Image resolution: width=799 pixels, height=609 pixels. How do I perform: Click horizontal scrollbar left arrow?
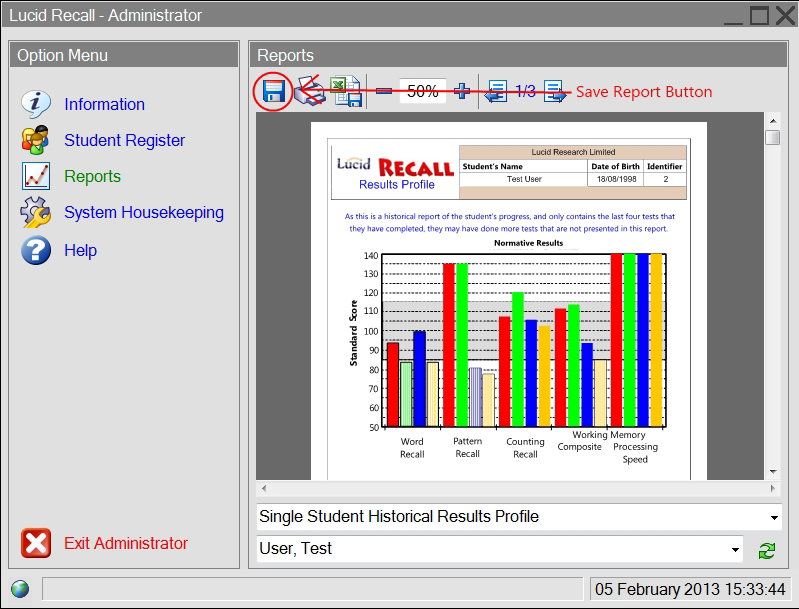coord(263,488)
